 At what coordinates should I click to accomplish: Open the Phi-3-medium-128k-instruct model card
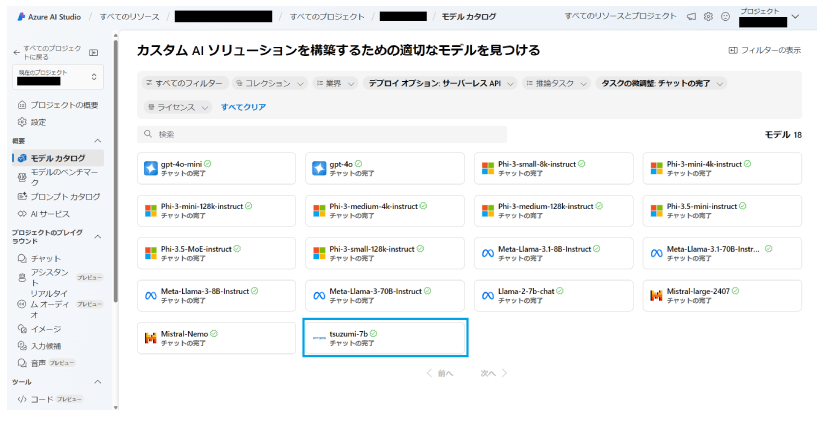[x=554, y=211]
